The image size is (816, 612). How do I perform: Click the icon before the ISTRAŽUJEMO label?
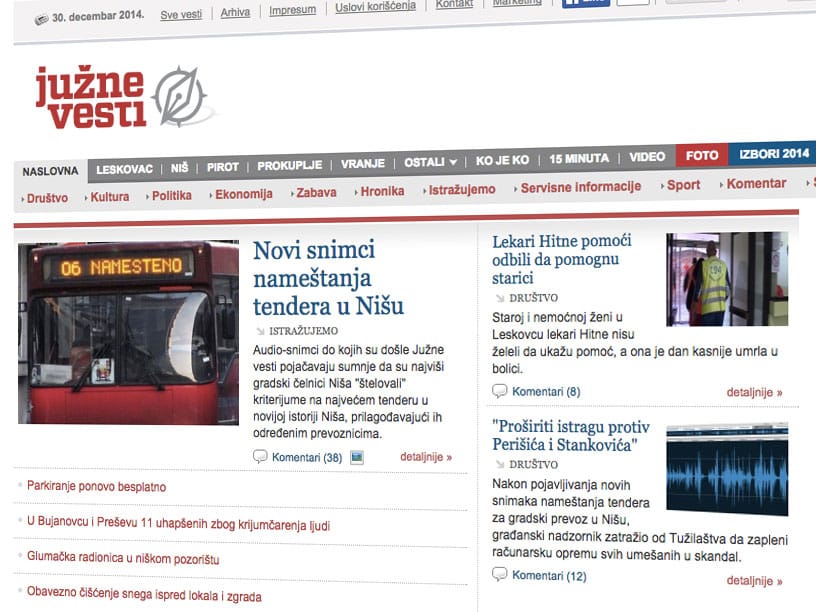pos(260,330)
